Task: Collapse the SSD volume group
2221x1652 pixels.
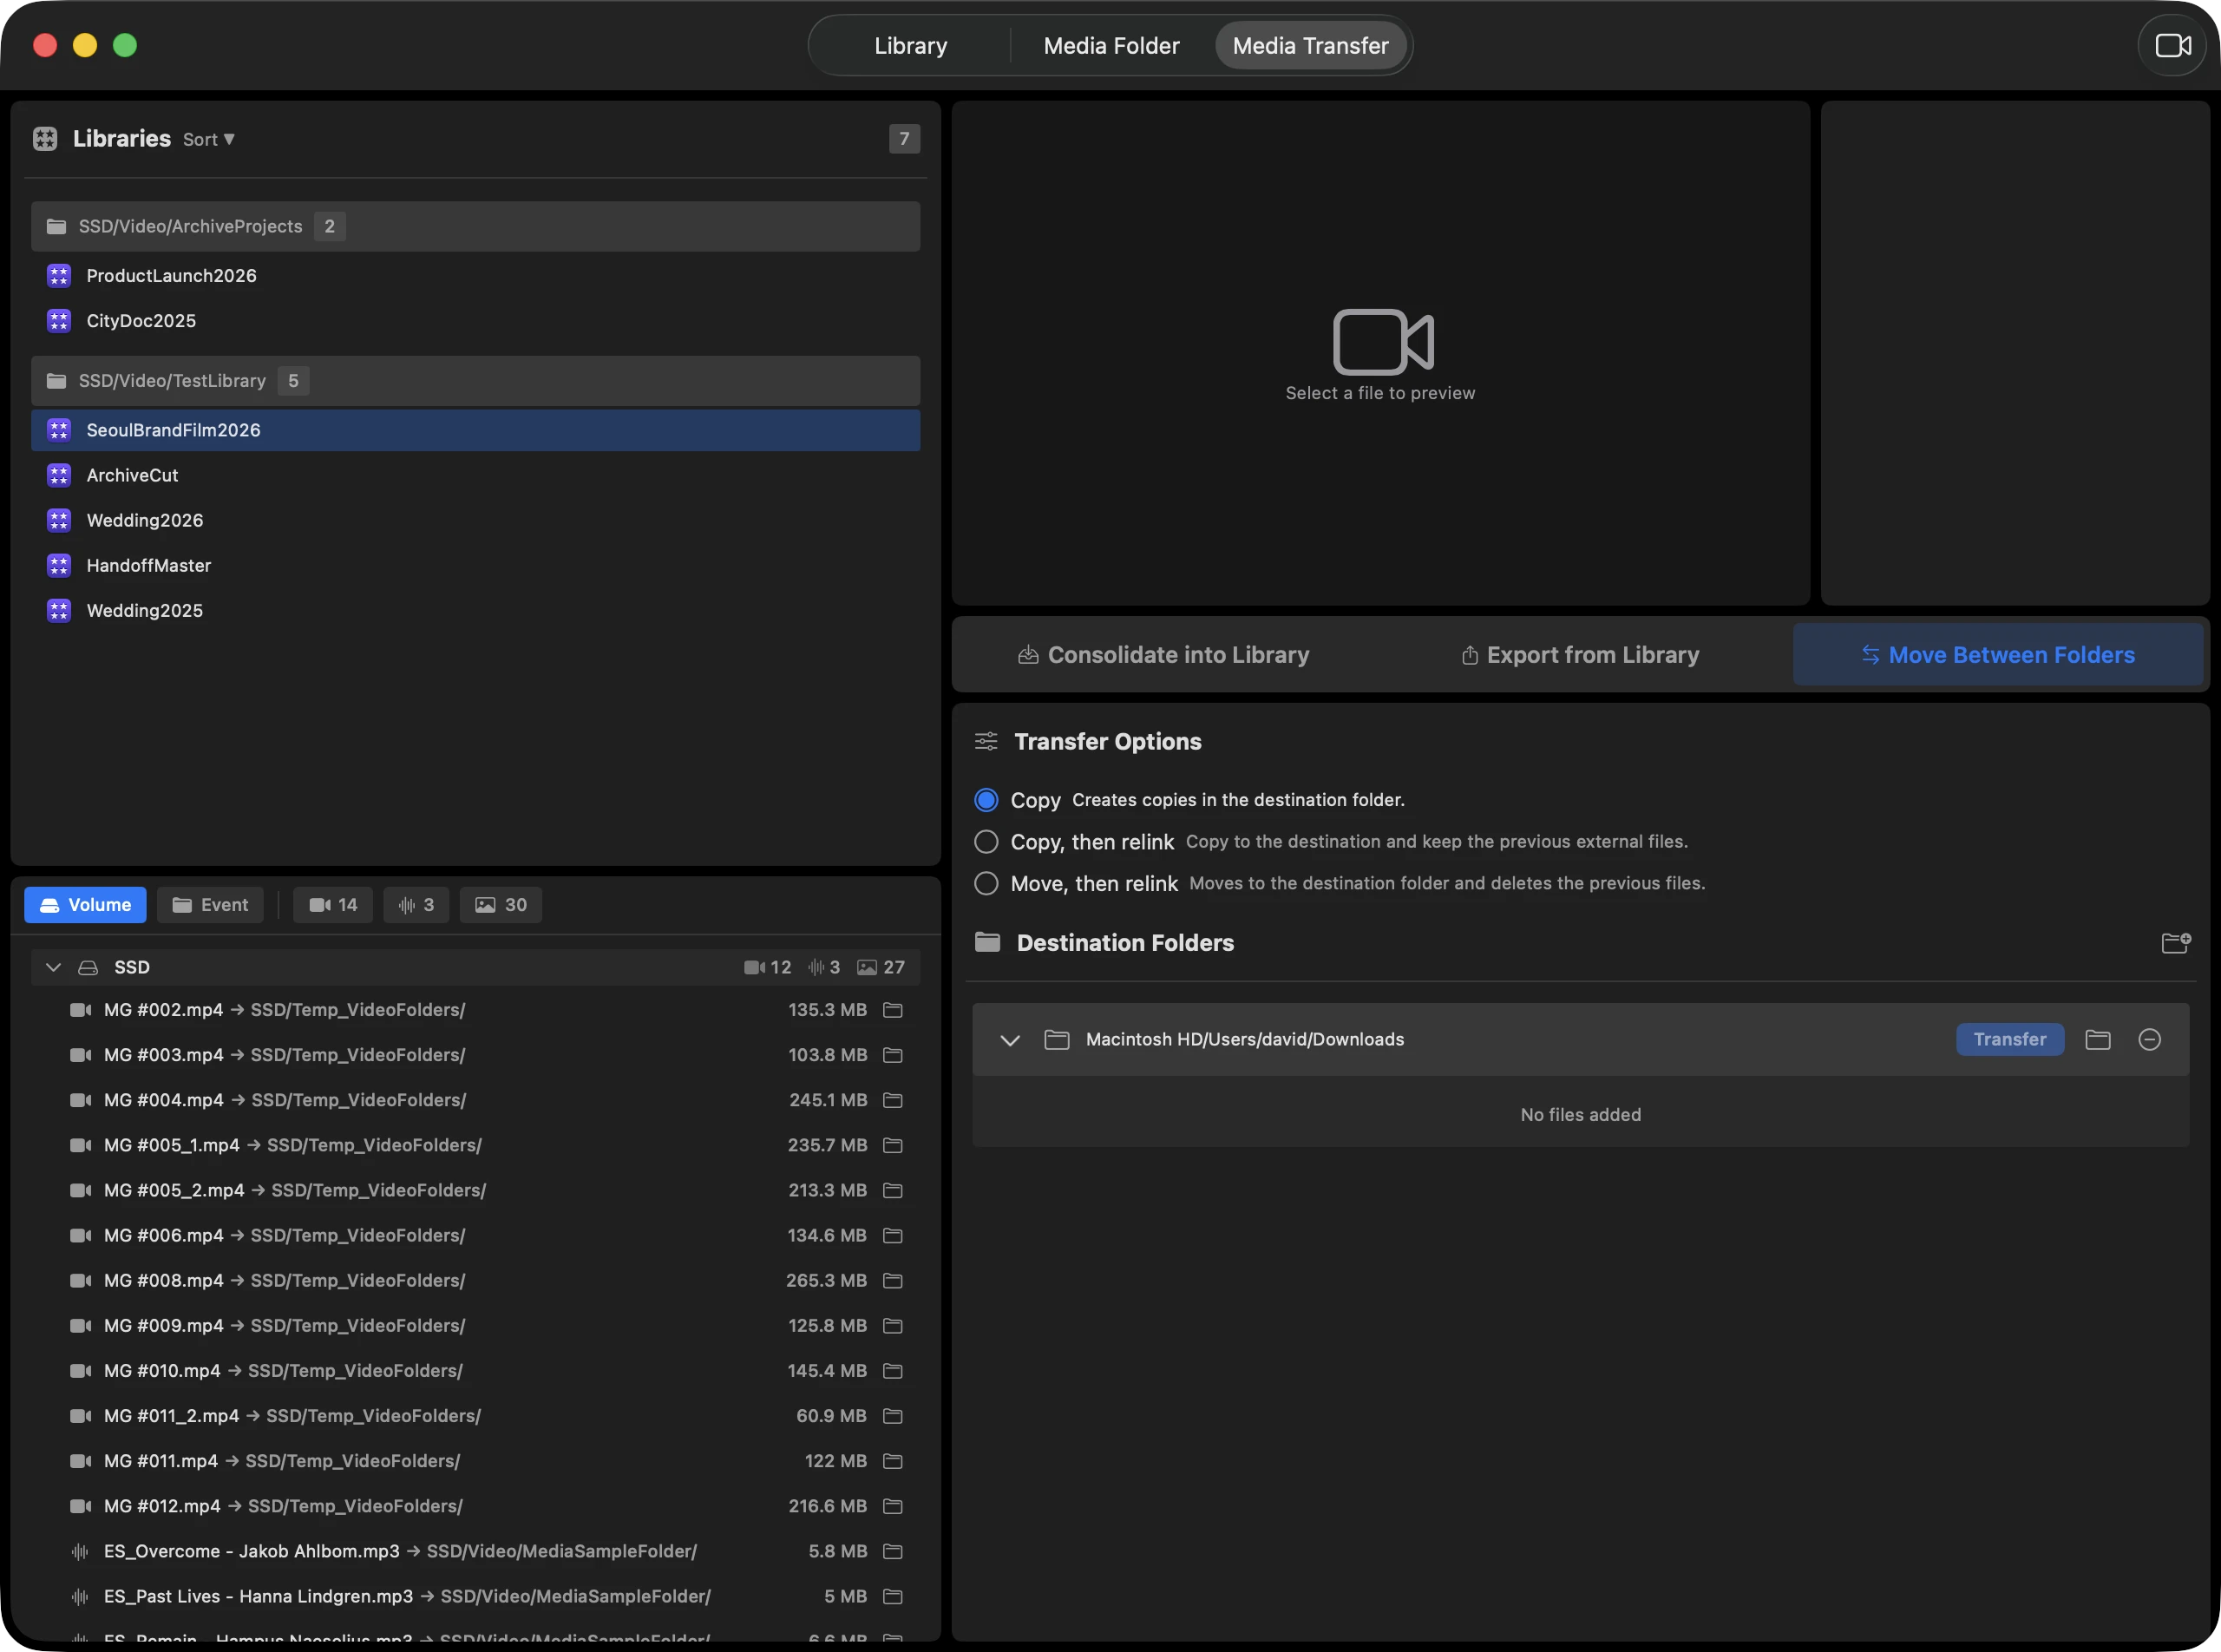Action: point(53,967)
